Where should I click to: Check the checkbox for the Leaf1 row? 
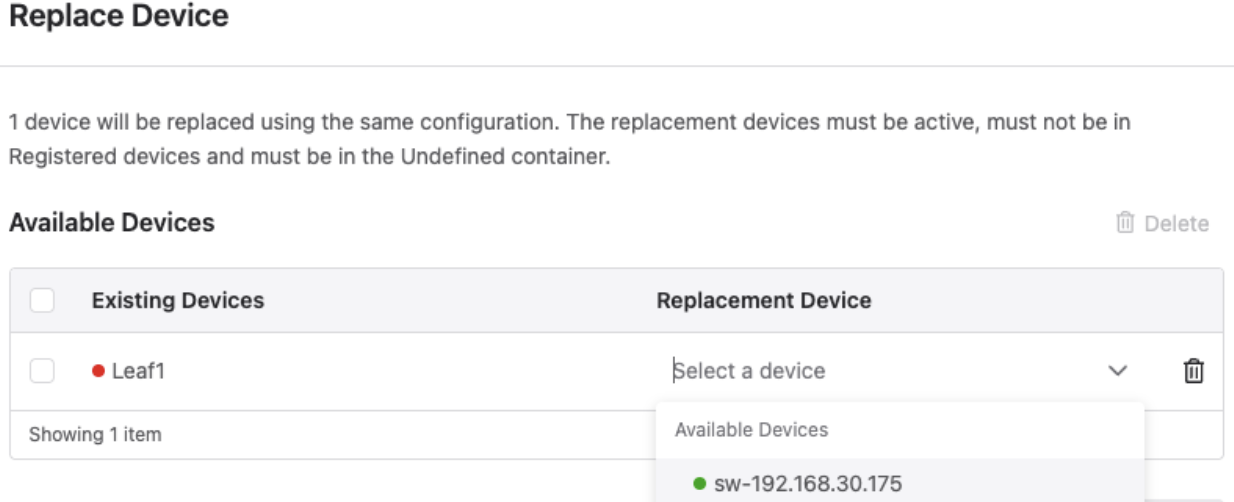pyautogui.click(x=42, y=372)
